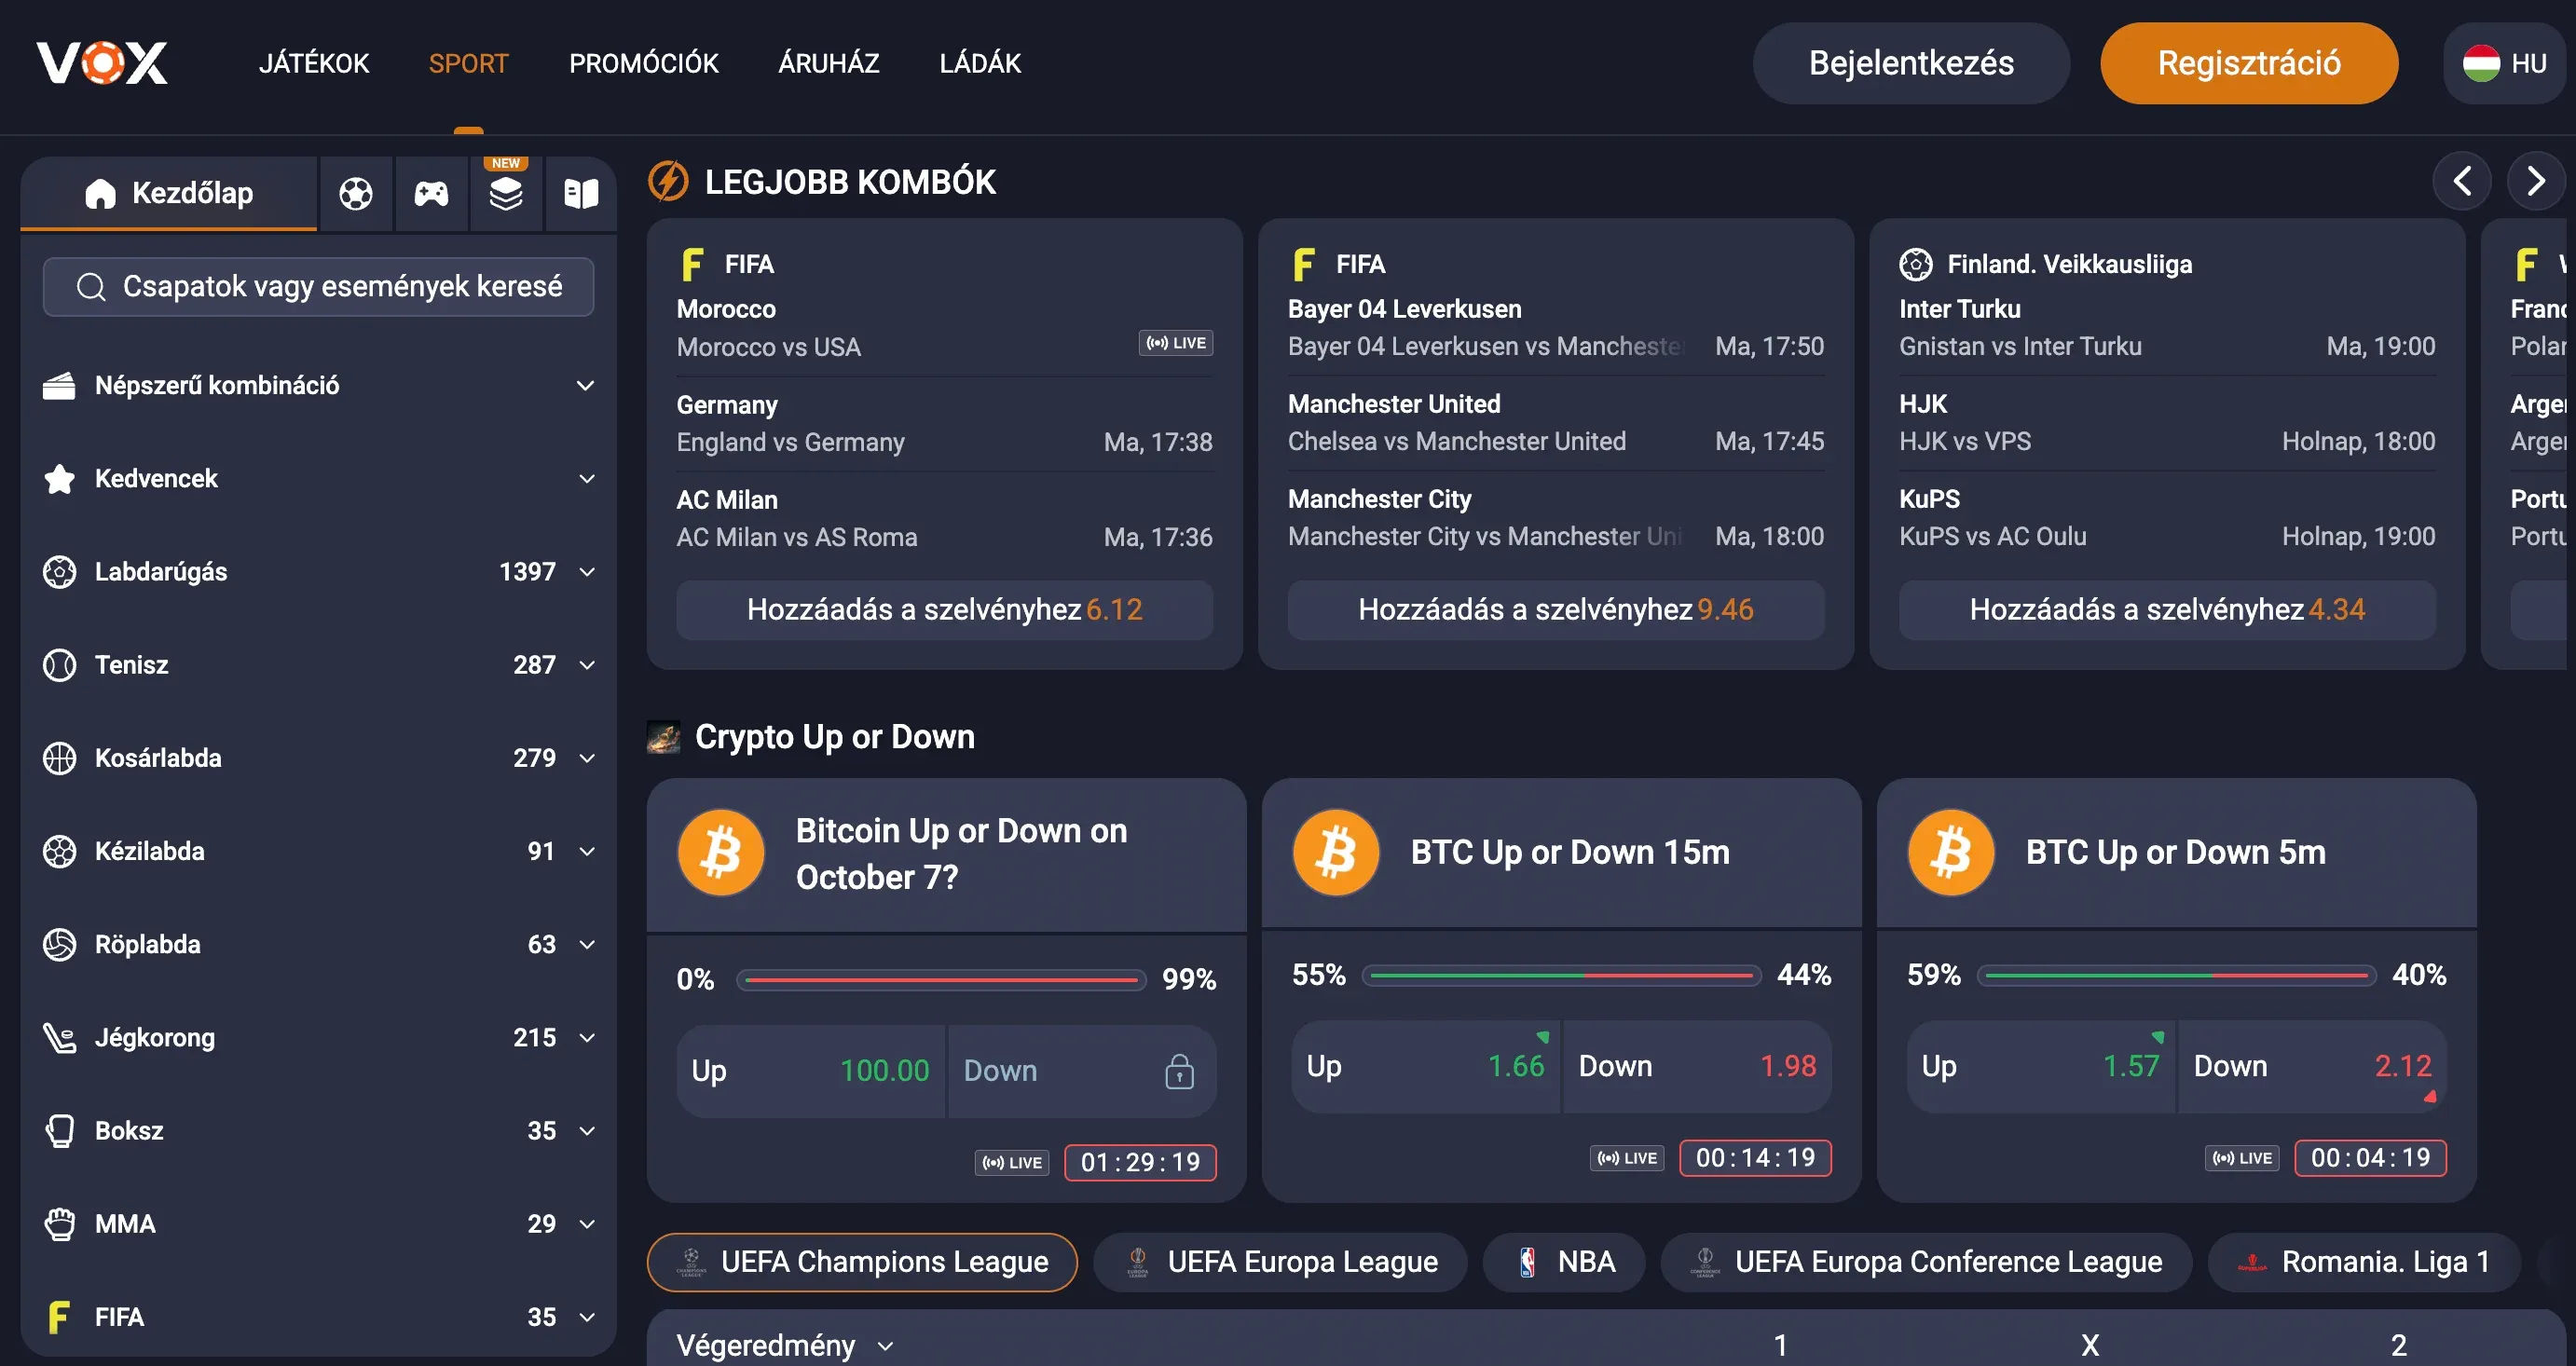2576x1366 pixels.
Task: Select the Kezdőlap tab
Action: pyautogui.click(x=169, y=193)
